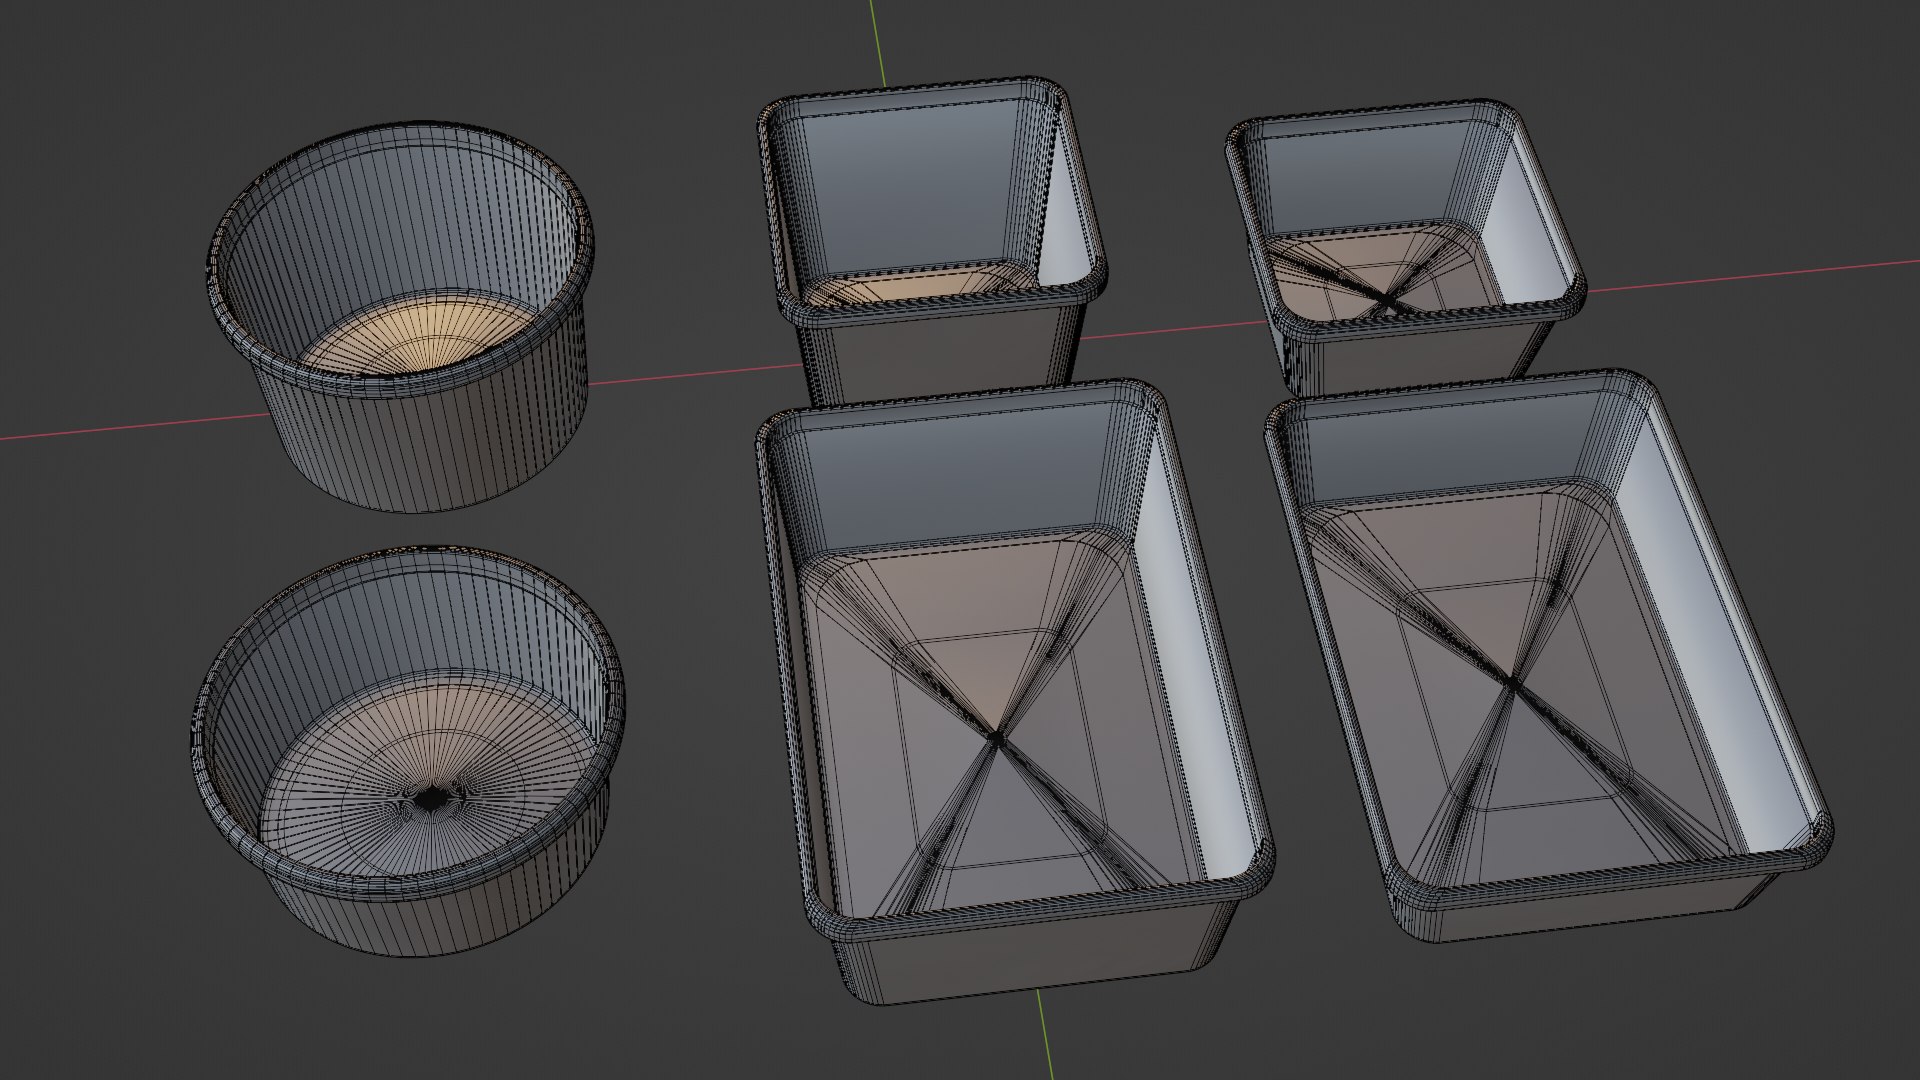Select the small square container with X-pattern bottom
1920x1080 pixels.
pyautogui.click(x=1405, y=250)
